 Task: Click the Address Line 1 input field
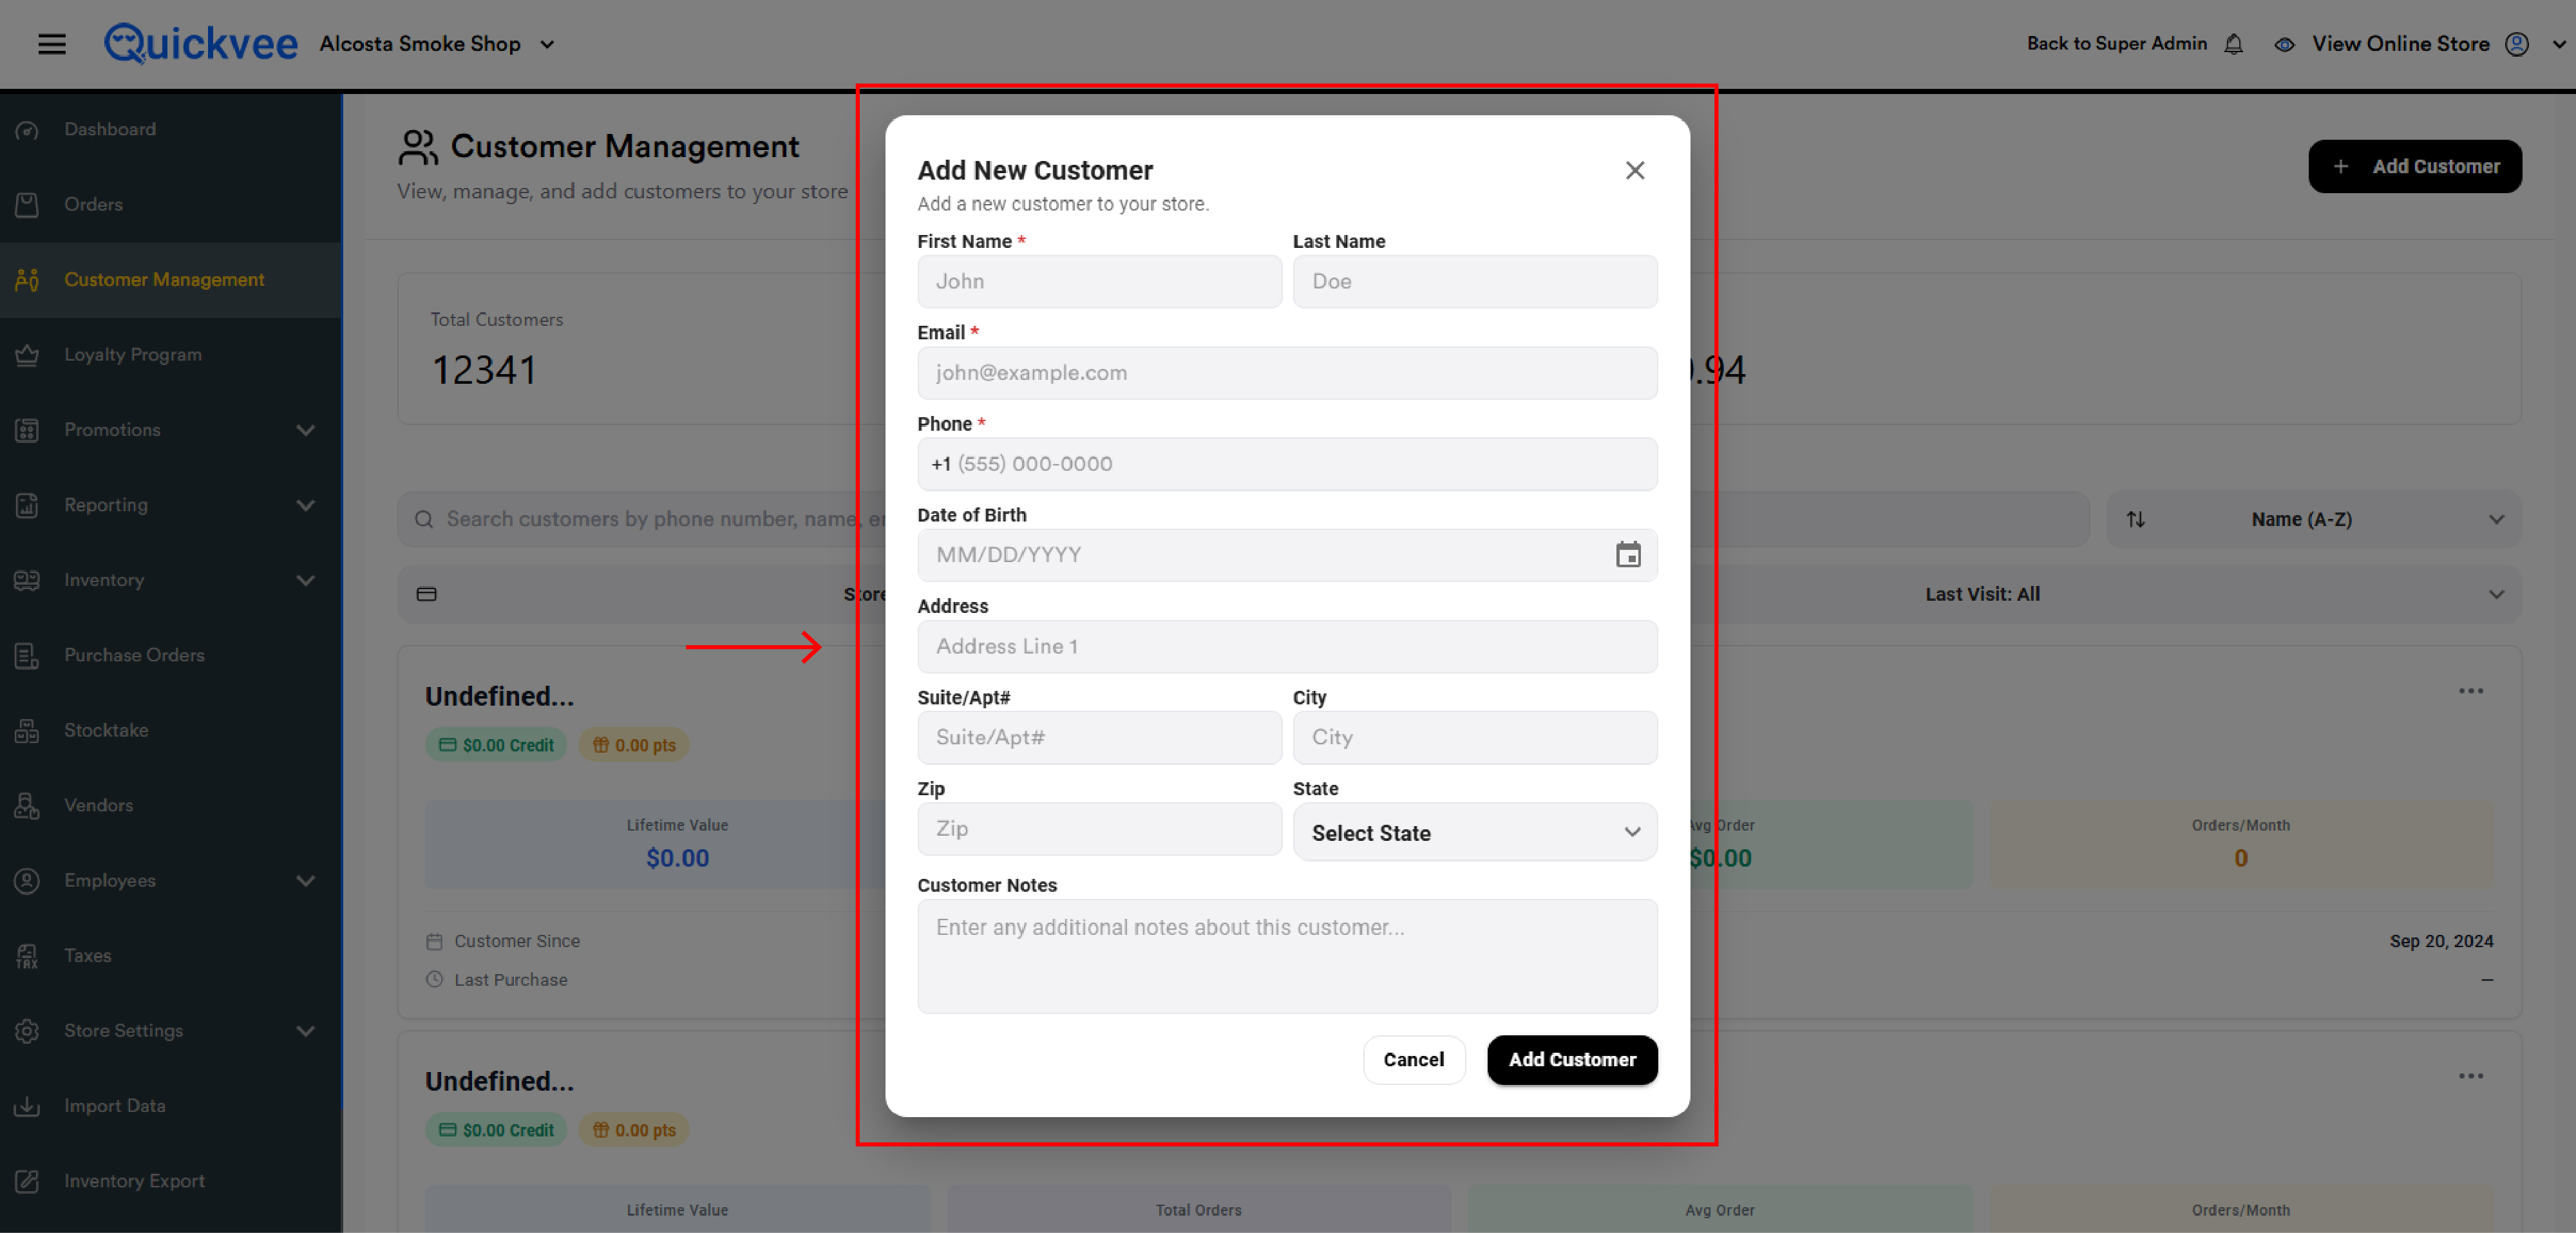[1287, 646]
